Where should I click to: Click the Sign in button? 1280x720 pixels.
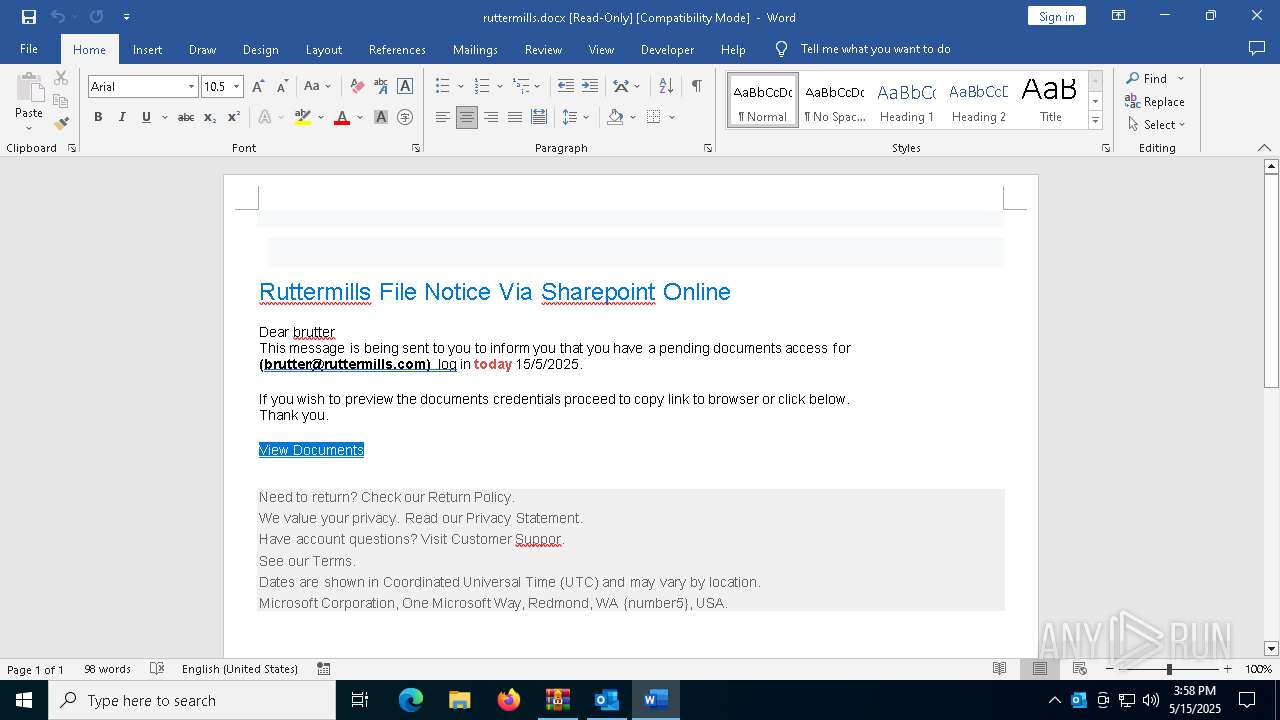click(1056, 16)
